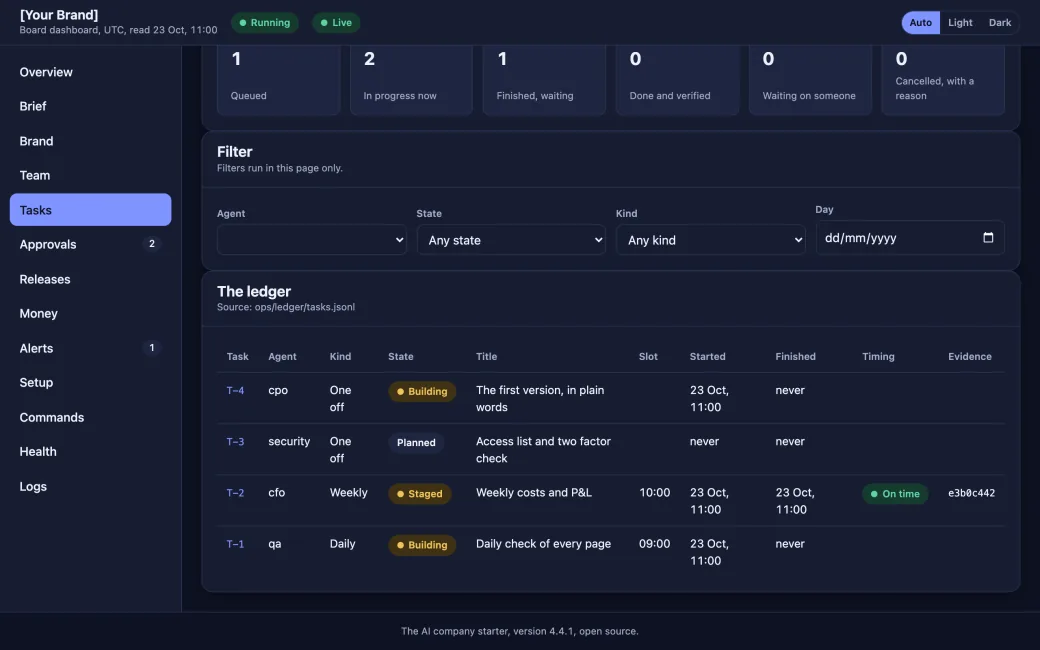Click the Staged state badge for T-2
This screenshot has width=1040, height=650.
419,493
